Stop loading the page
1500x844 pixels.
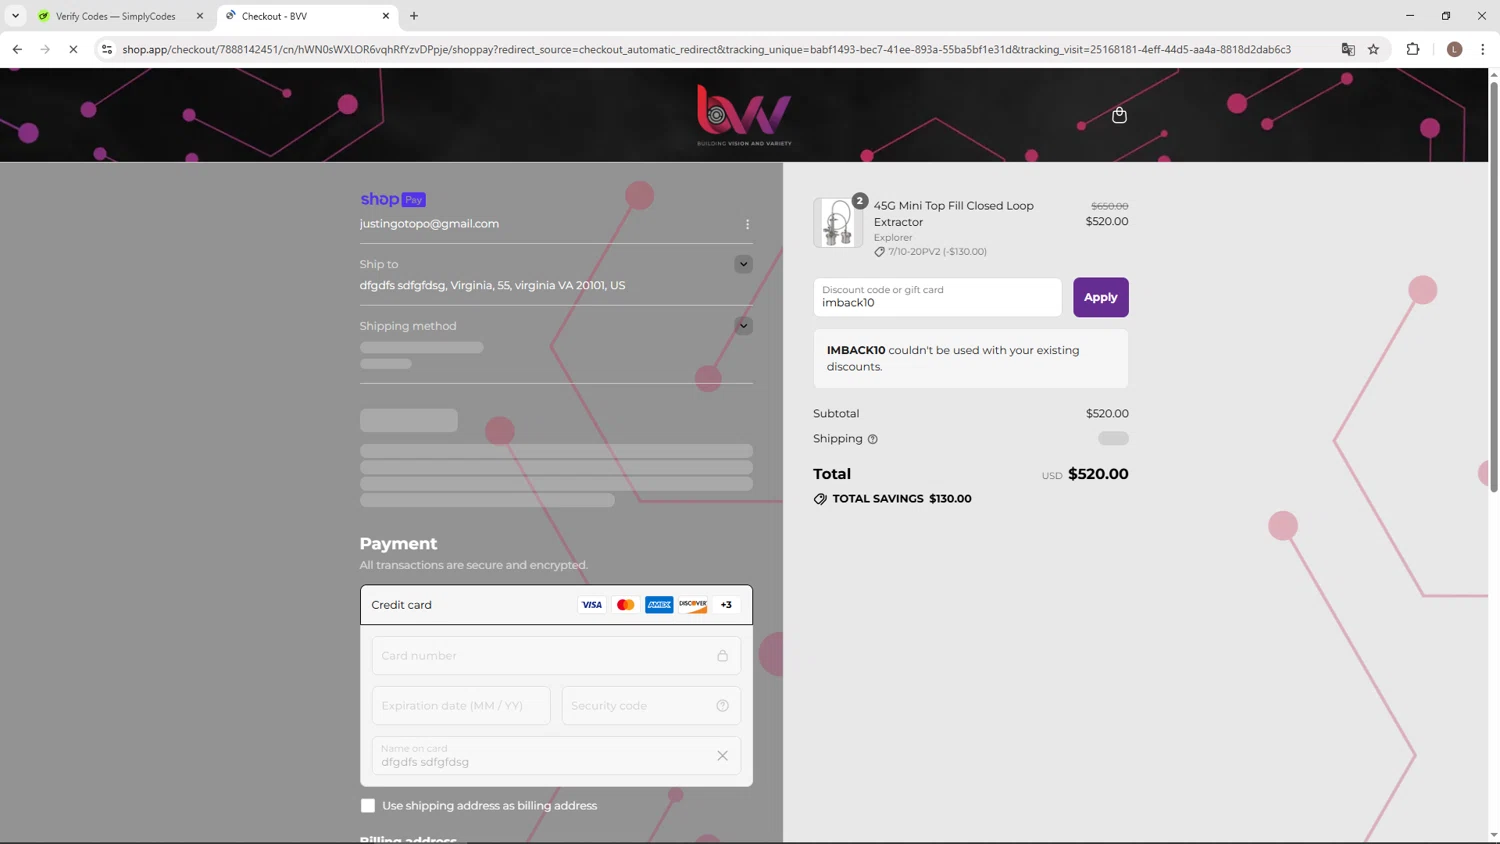pos(73,49)
